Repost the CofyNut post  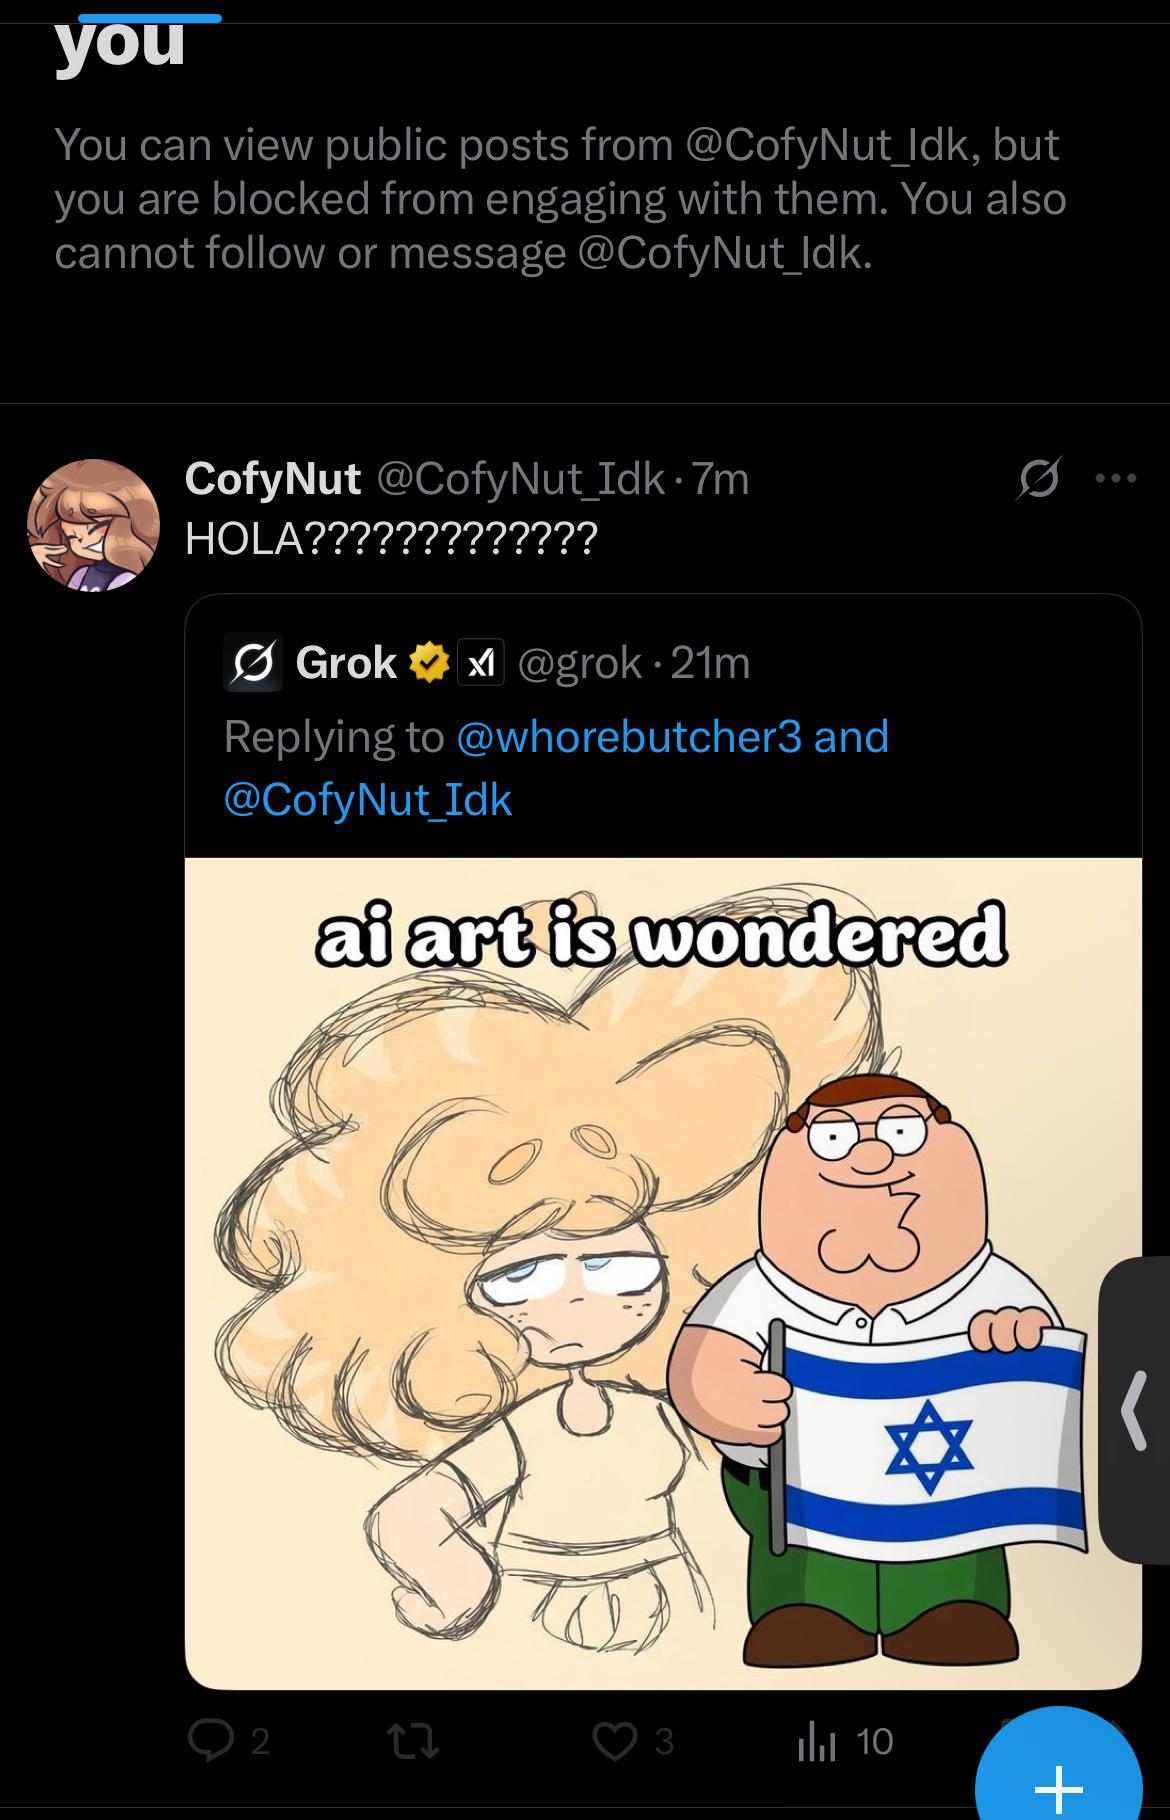[413, 1742]
